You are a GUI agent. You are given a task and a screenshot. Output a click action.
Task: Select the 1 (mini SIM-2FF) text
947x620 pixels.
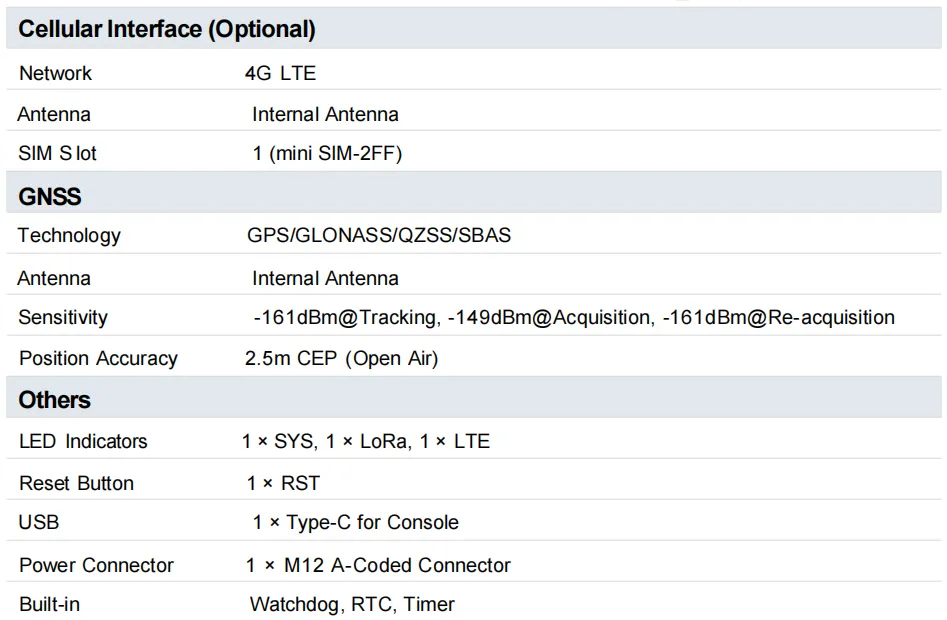point(327,153)
